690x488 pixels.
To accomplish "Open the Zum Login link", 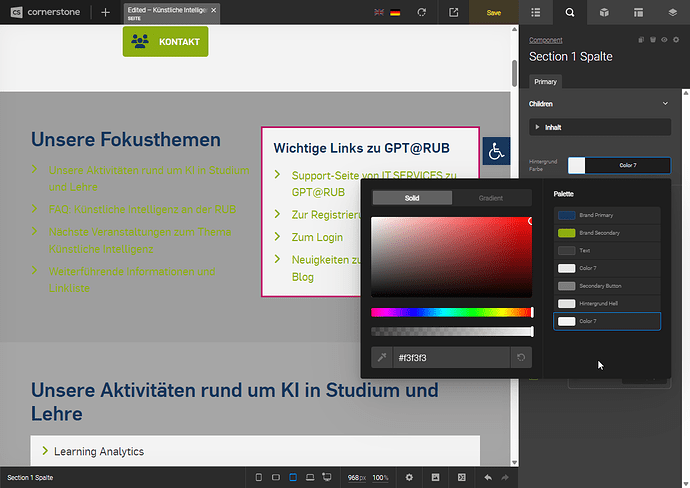I will click(x=317, y=237).
